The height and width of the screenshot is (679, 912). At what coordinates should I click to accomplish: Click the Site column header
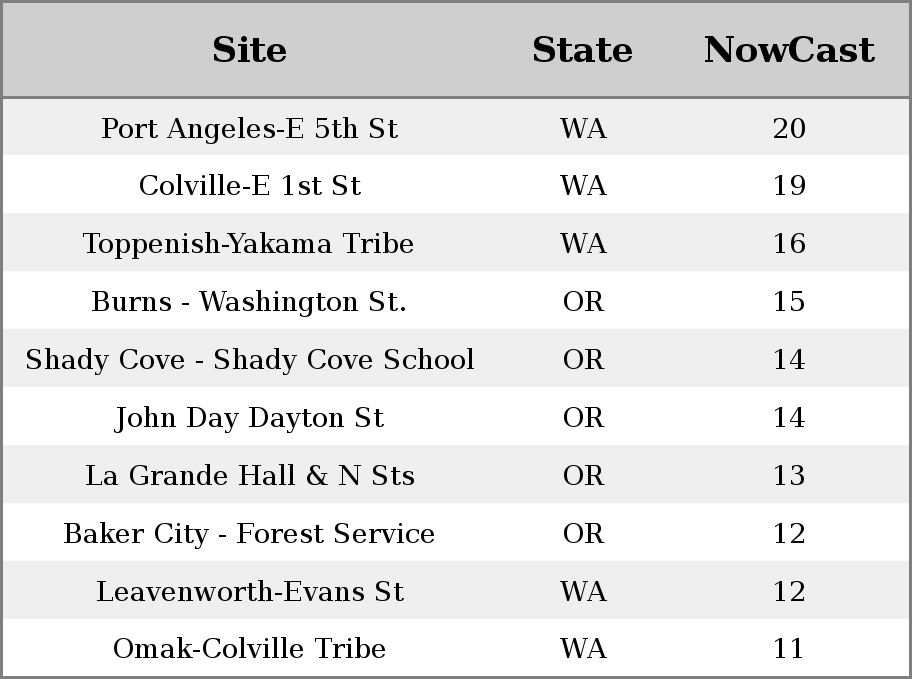click(250, 50)
